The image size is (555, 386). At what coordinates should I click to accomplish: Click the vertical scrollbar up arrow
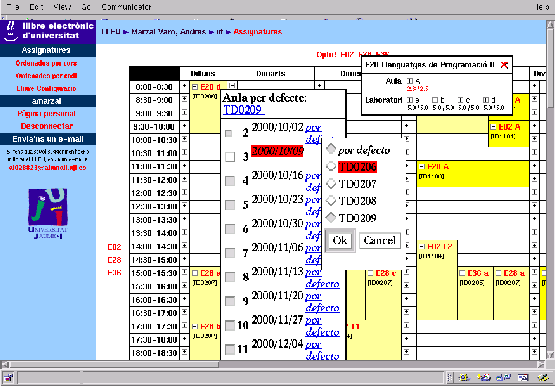click(x=550, y=25)
